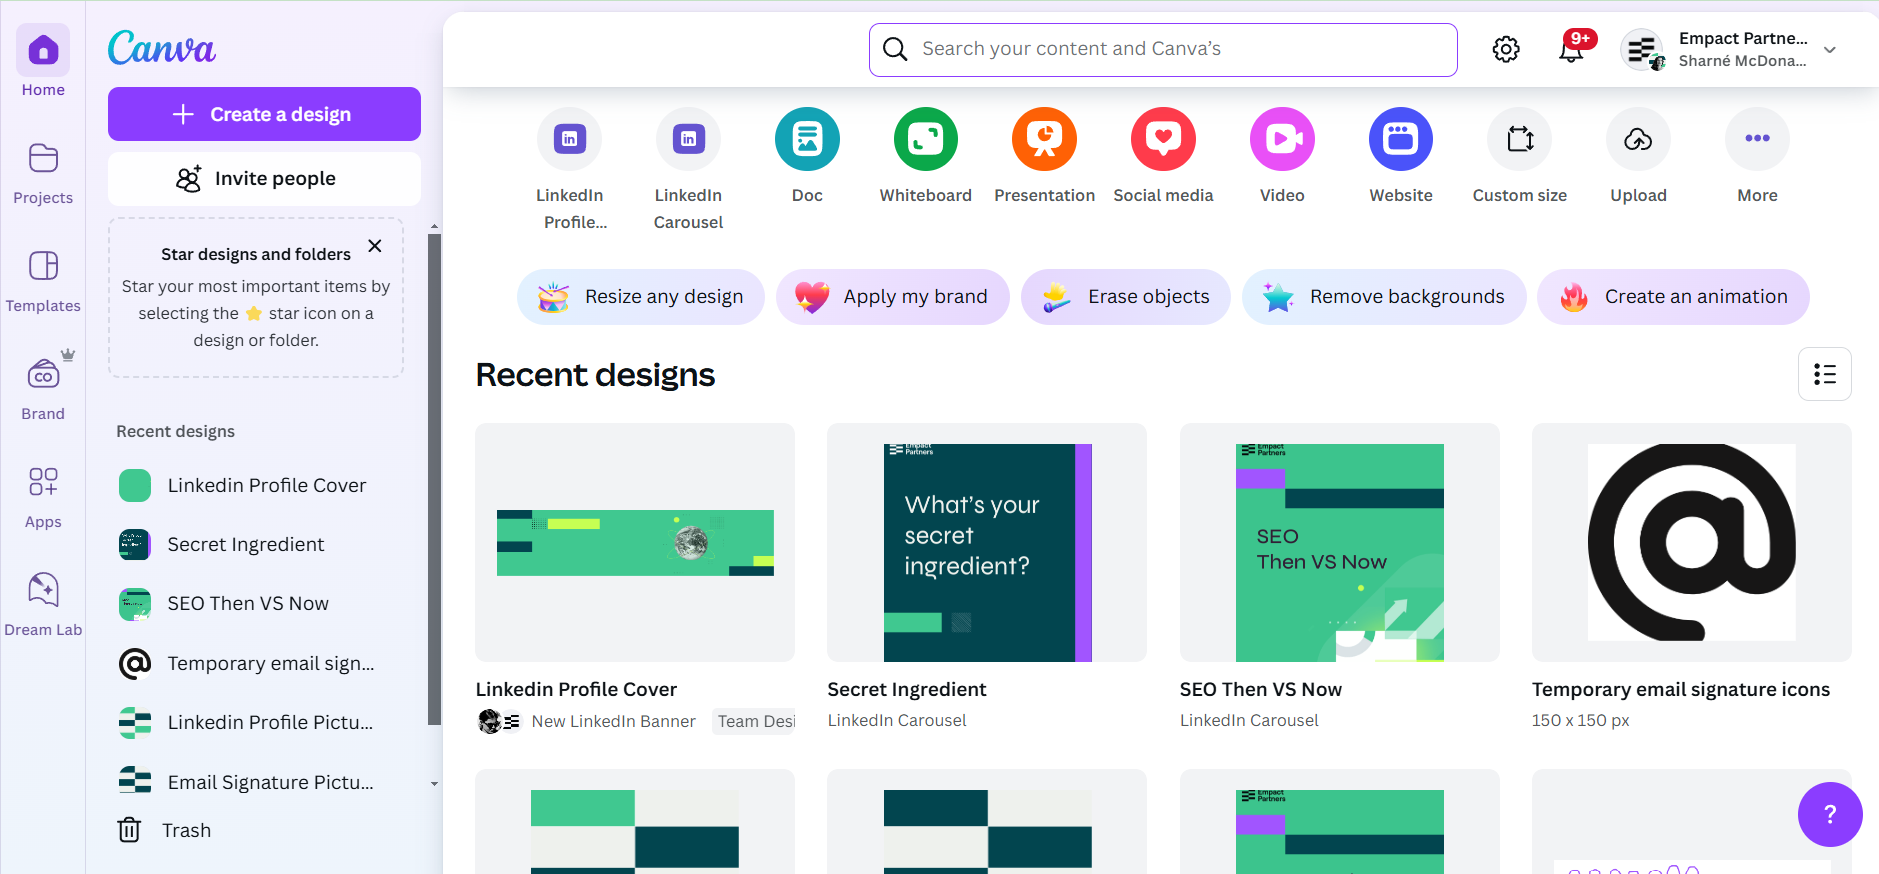
Task: Switch recent designs to list view
Action: point(1825,374)
